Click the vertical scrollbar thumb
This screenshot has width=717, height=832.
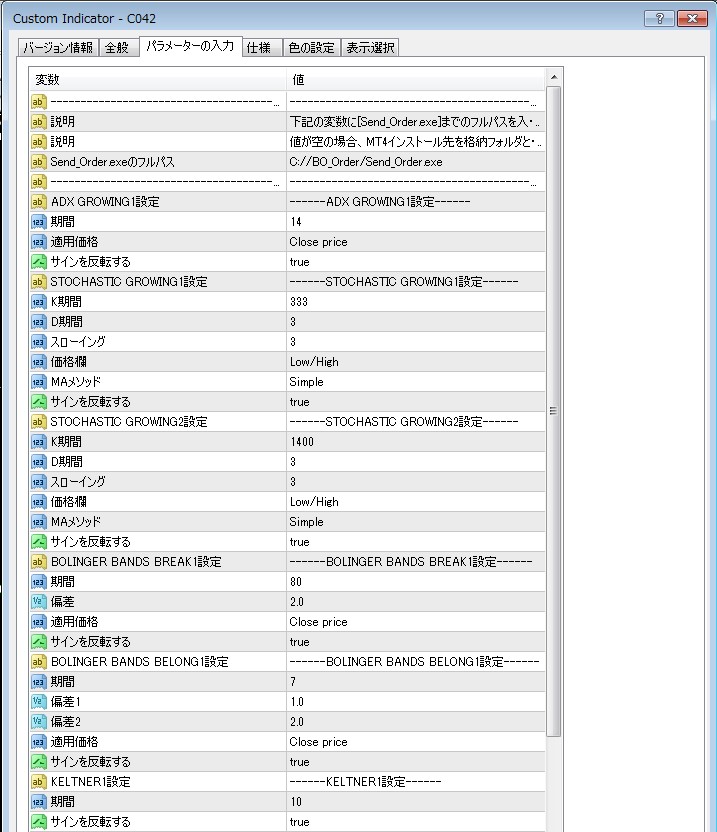coord(554,411)
